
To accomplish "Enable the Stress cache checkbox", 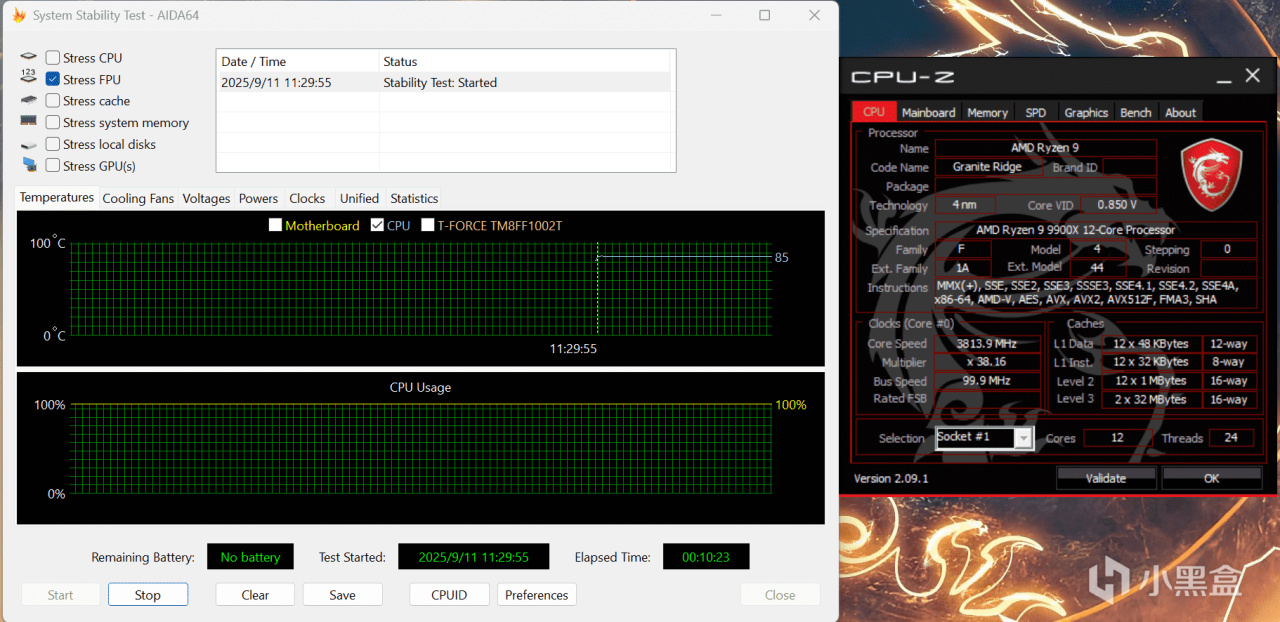I will click(53, 101).
